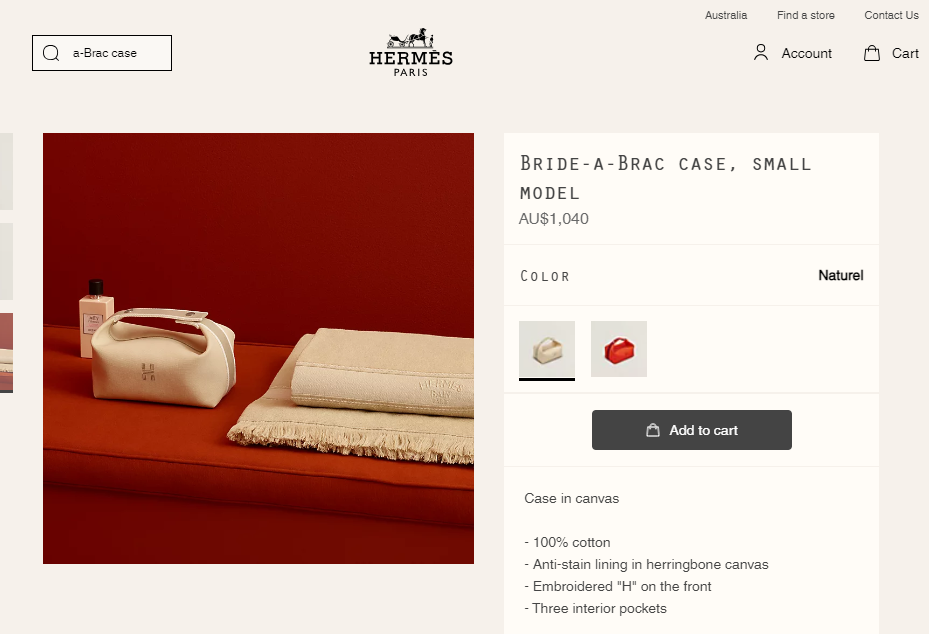Go to Contact Us page
The image size is (929, 634).
click(x=891, y=15)
